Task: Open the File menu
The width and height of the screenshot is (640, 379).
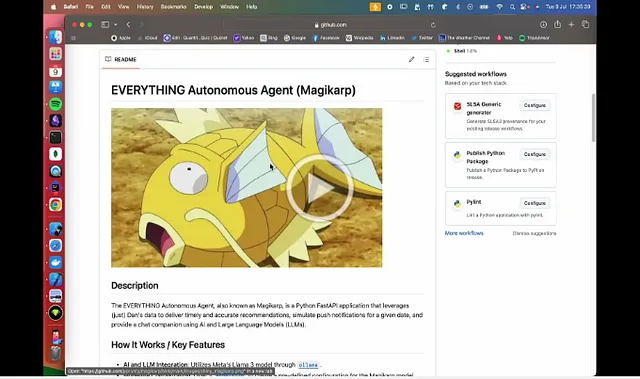Action: [89, 7]
